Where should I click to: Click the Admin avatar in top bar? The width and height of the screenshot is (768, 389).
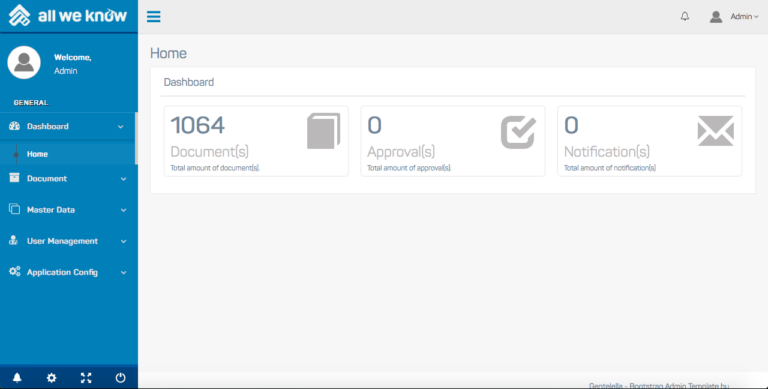click(x=716, y=17)
